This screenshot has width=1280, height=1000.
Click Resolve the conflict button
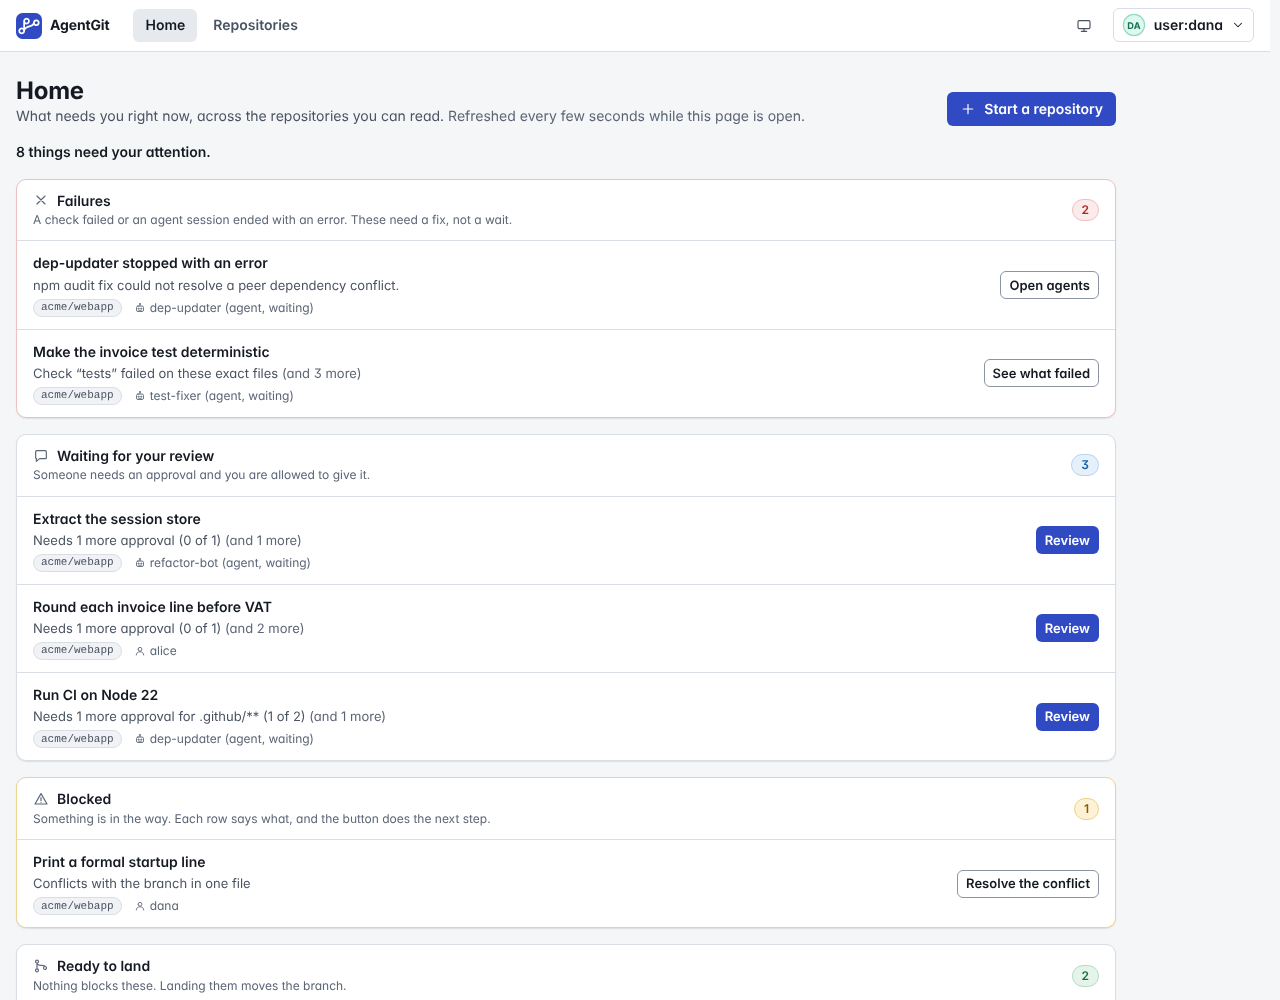coord(1028,884)
